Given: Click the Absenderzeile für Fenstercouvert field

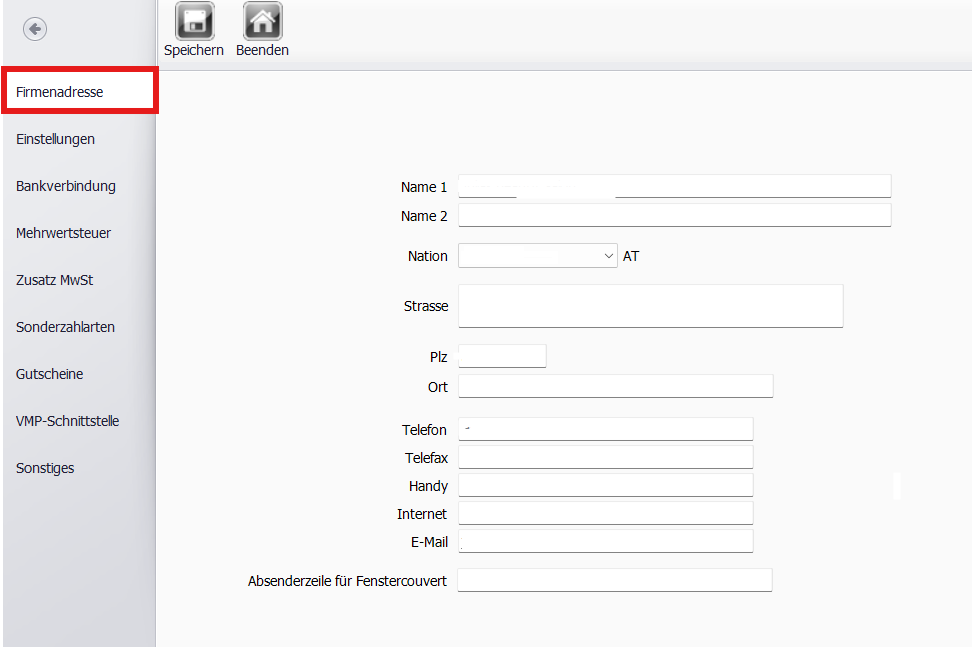Looking at the screenshot, I should pos(614,581).
